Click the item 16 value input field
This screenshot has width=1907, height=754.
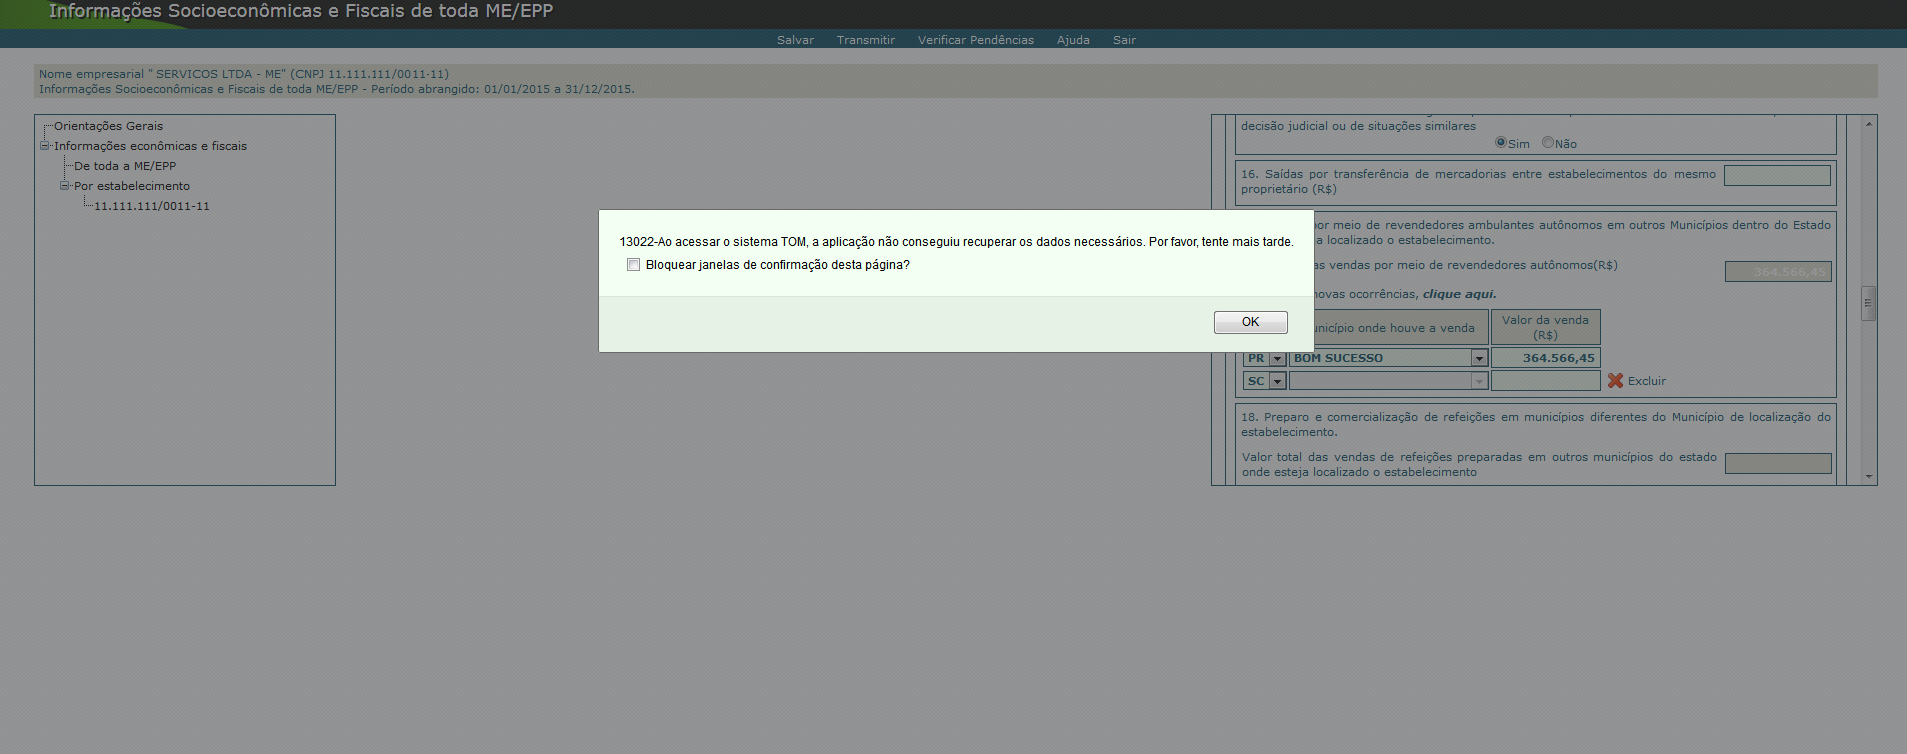pyautogui.click(x=1777, y=175)
